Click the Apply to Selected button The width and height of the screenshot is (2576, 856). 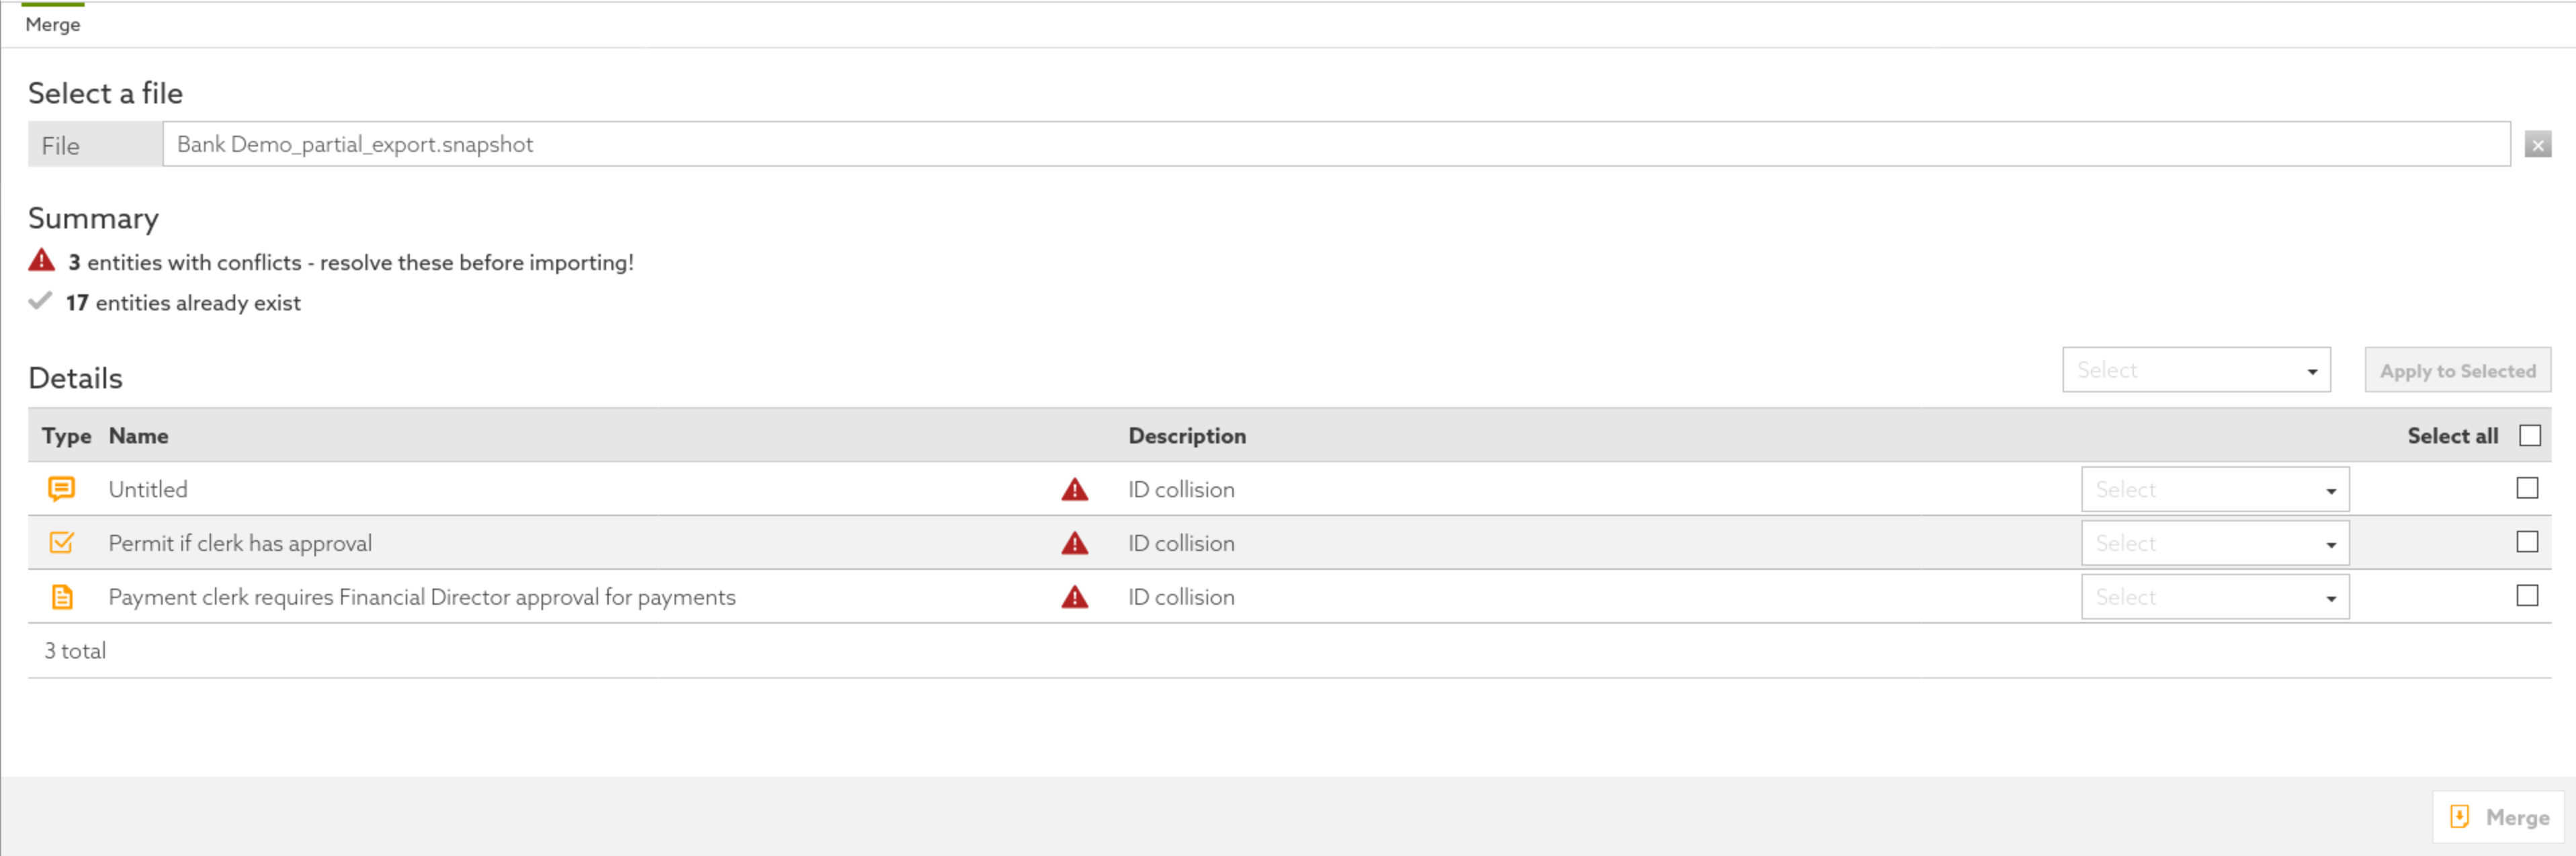pyautogui.click(x=2458, y=370)
